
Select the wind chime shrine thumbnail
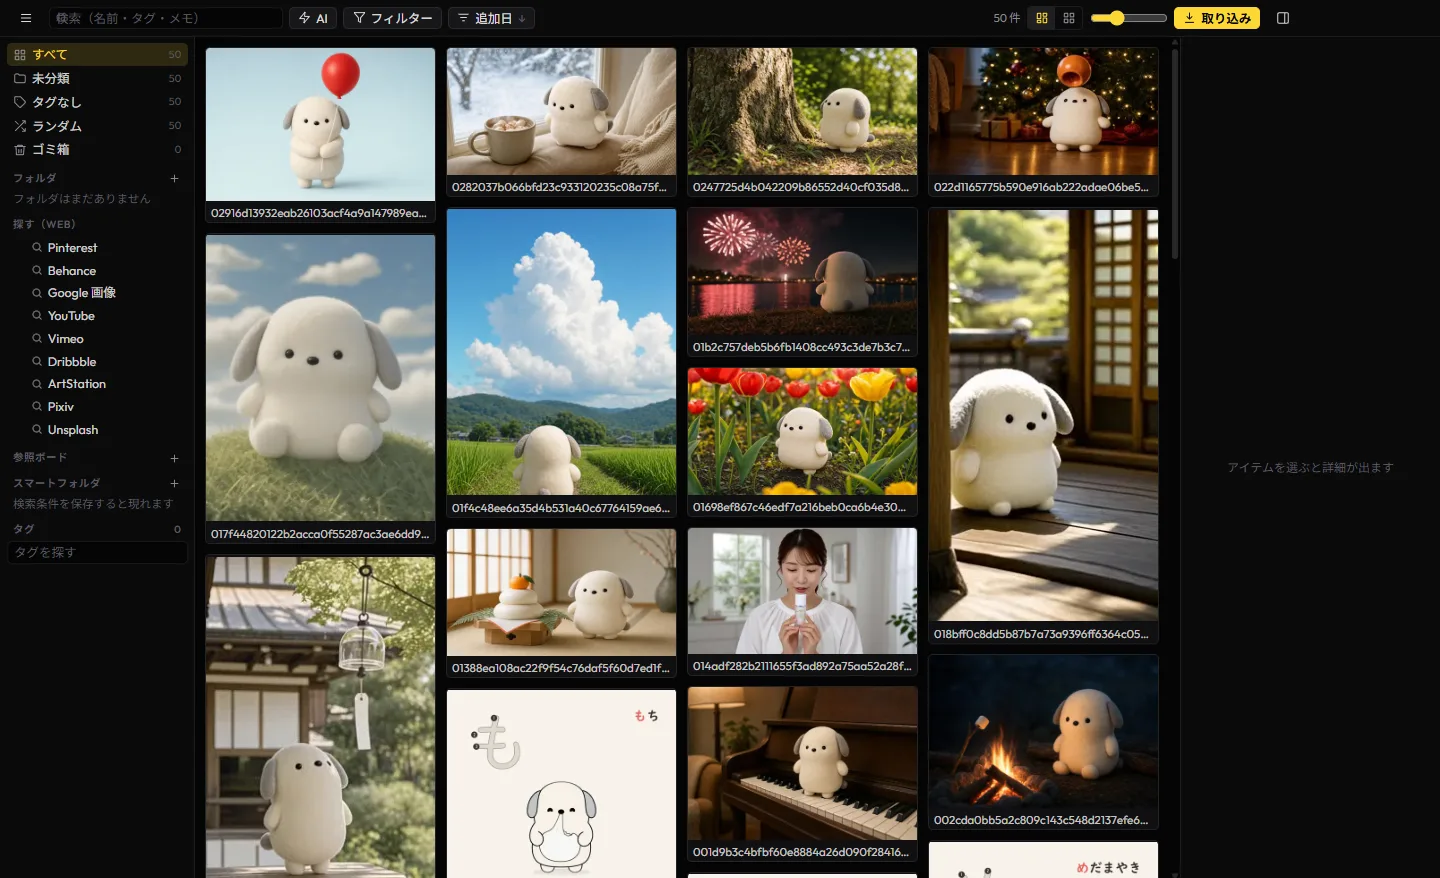(x=320, y=717)
